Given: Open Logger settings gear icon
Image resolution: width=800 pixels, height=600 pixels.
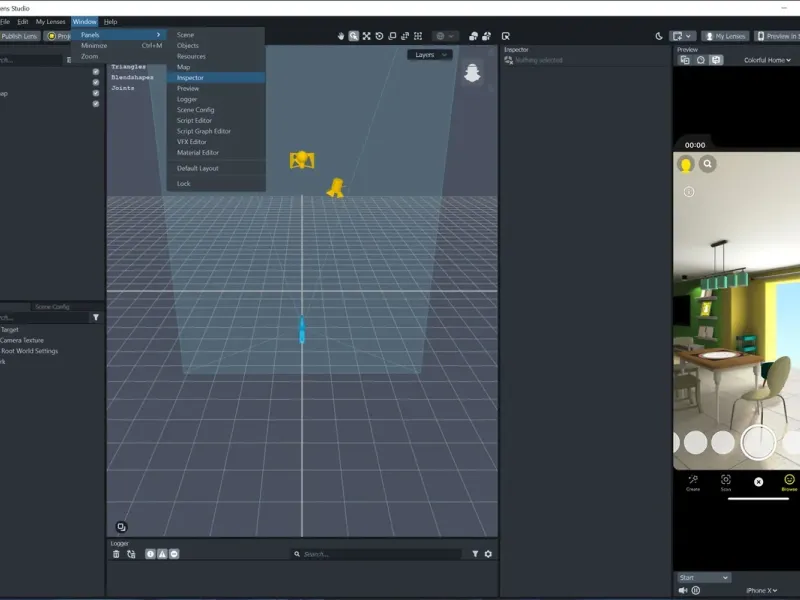Looking at the screenshot, I should [x=488, y=554].
